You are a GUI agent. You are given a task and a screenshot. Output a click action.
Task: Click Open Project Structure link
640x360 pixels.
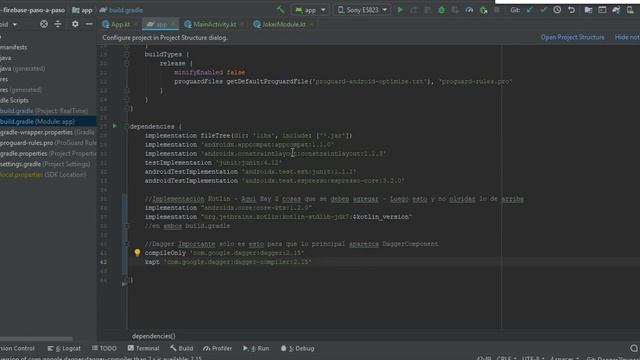click(572, 37)
